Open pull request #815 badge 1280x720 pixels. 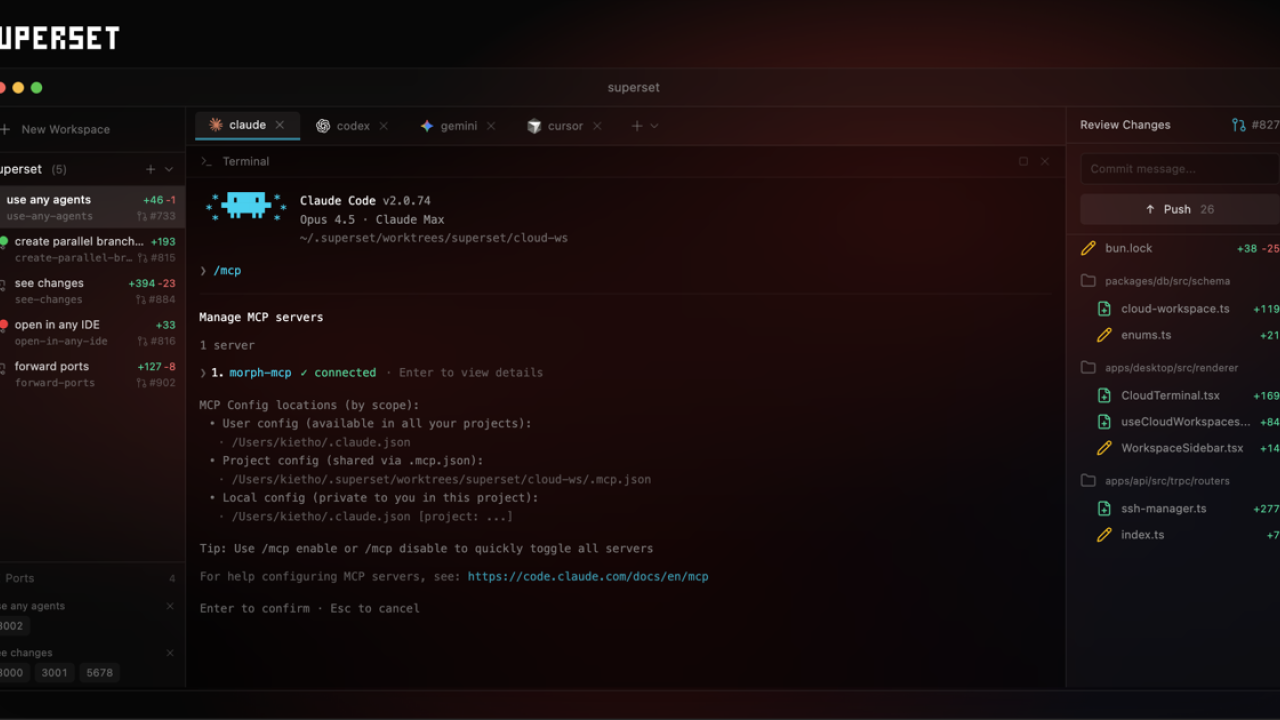coord(156,258)
